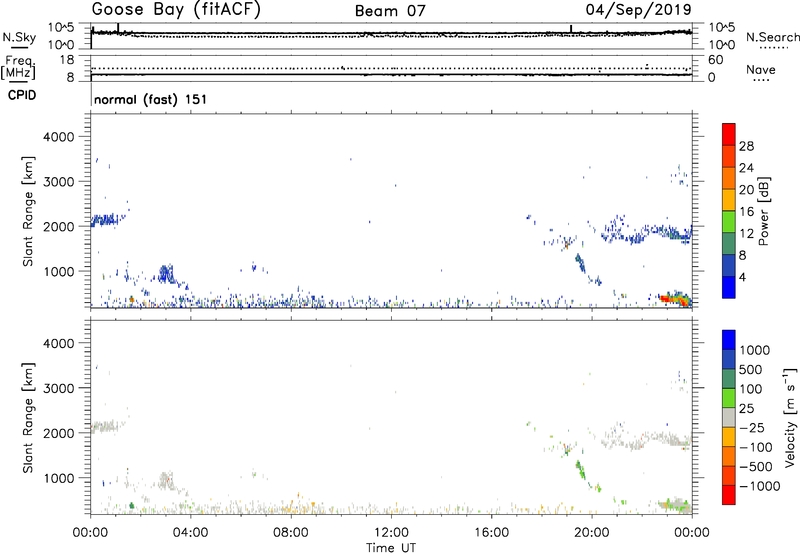This screenshot has height=554, width=800.
Task: Click the '04:00' time axis tick label
Action: tap(190, 533)
